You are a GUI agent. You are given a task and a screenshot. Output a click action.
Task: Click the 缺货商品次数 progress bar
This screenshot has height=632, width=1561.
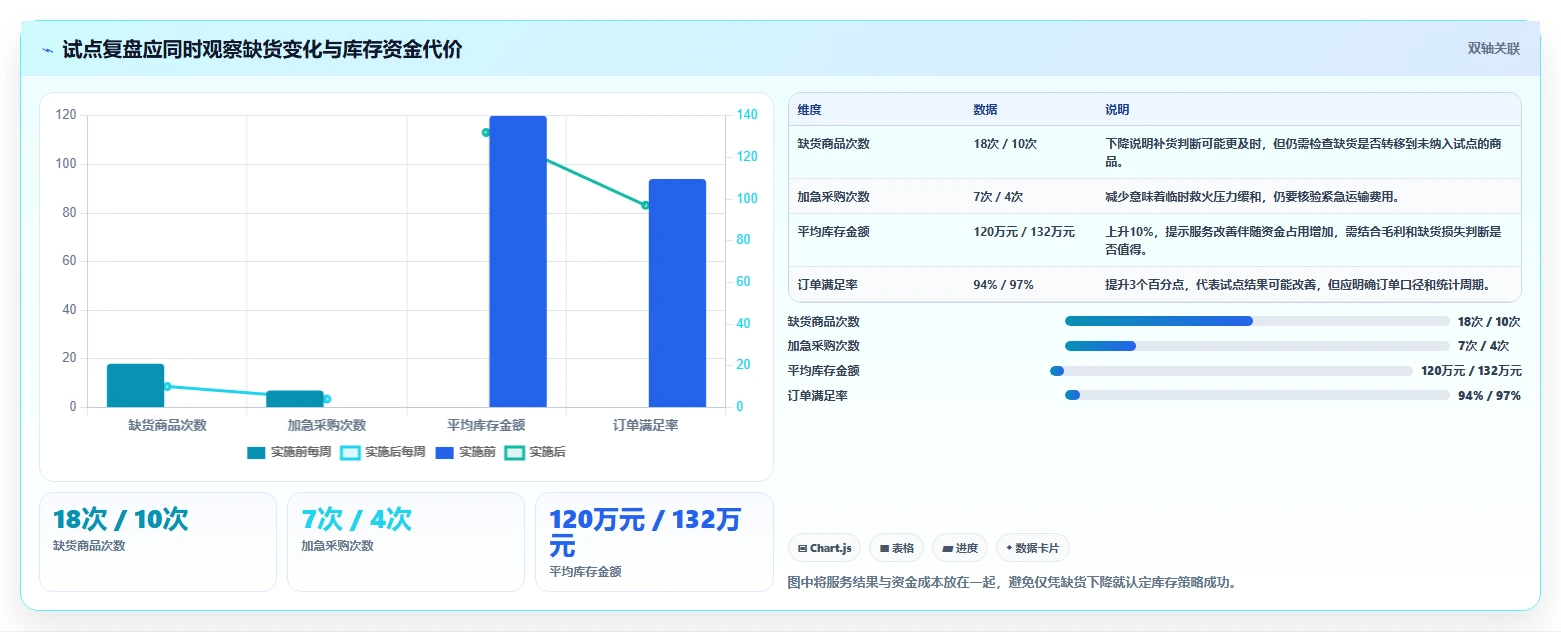1257,321
